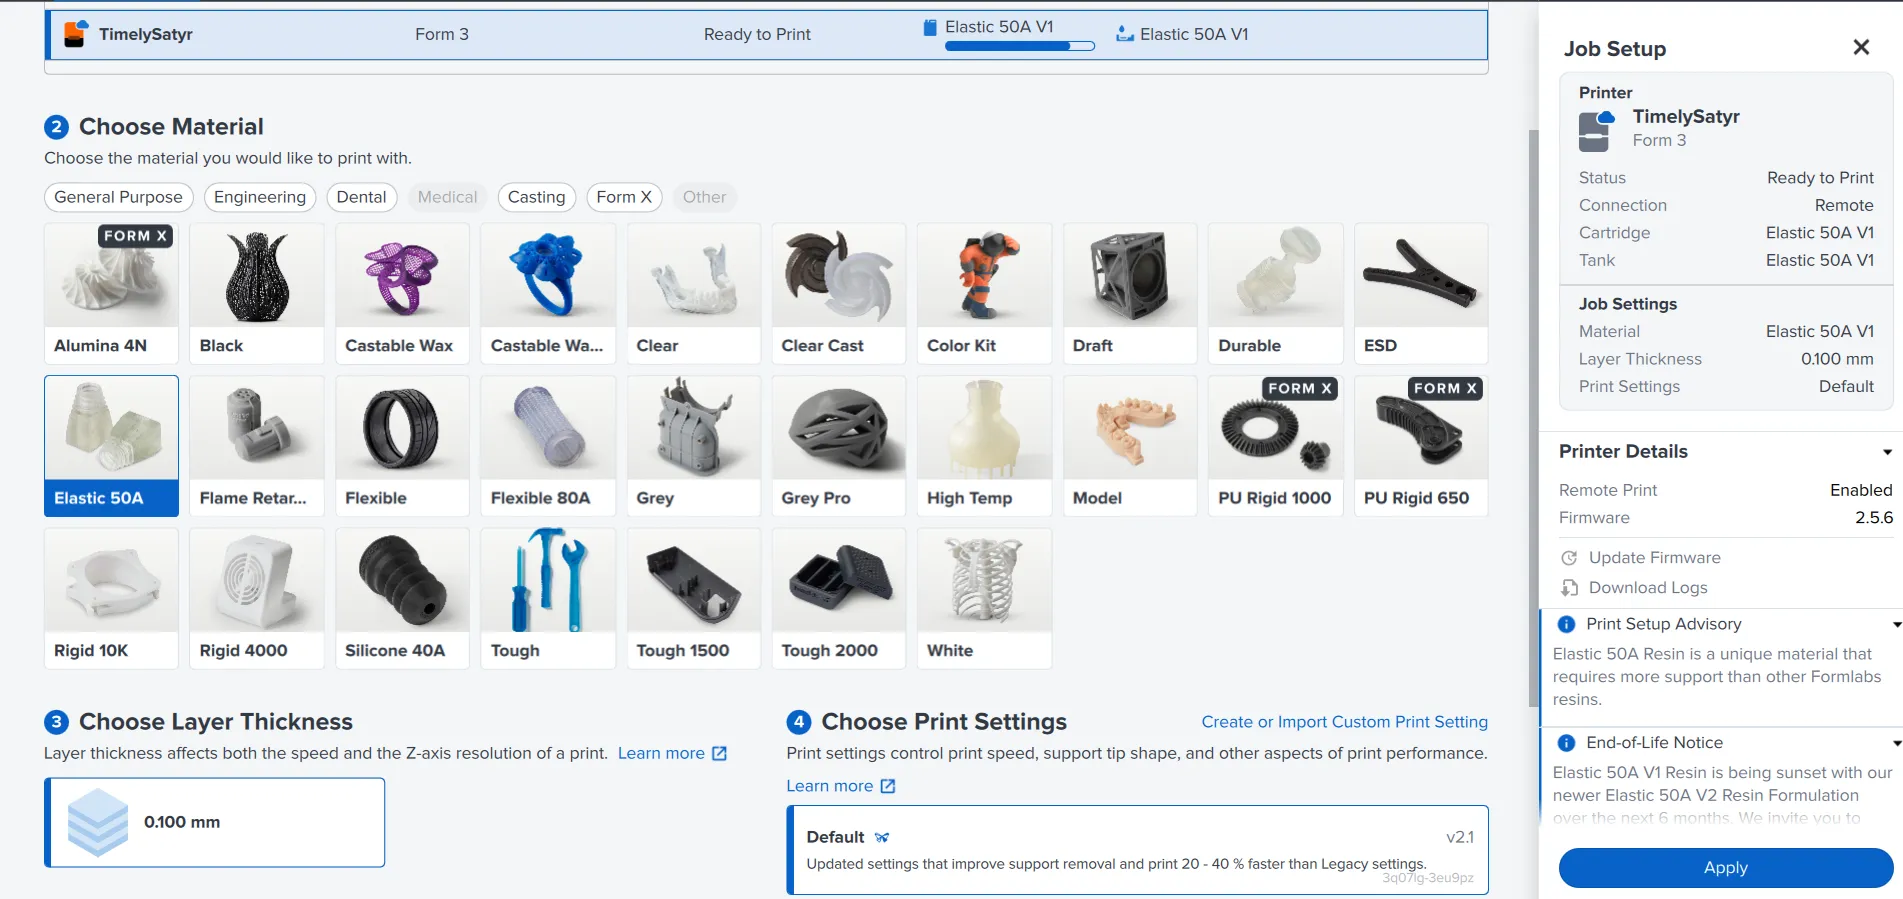
Task: Pick the Castable Wax material card
Action: tap(402, 293)
